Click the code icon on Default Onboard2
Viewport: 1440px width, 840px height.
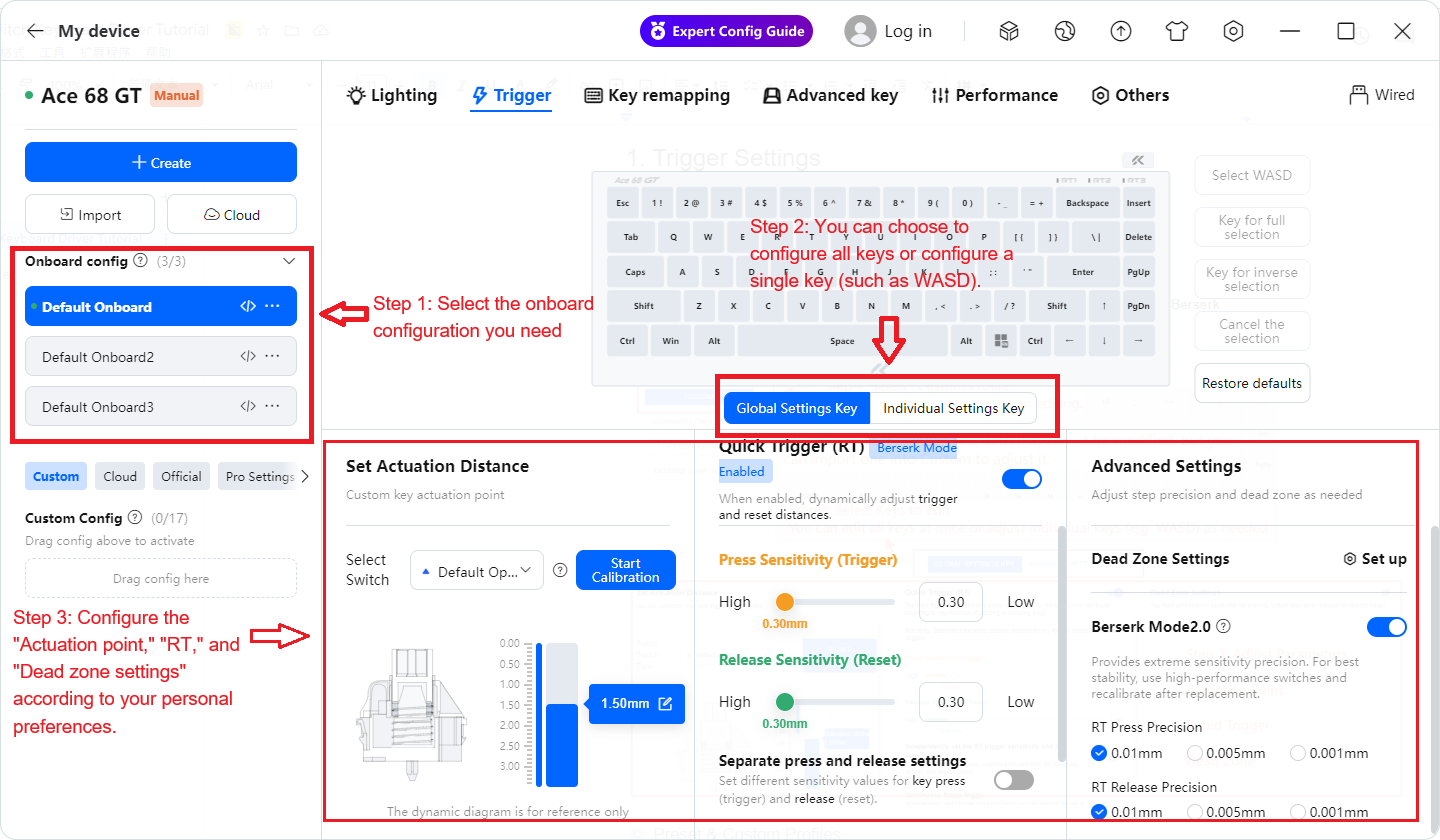click(248, 356)
